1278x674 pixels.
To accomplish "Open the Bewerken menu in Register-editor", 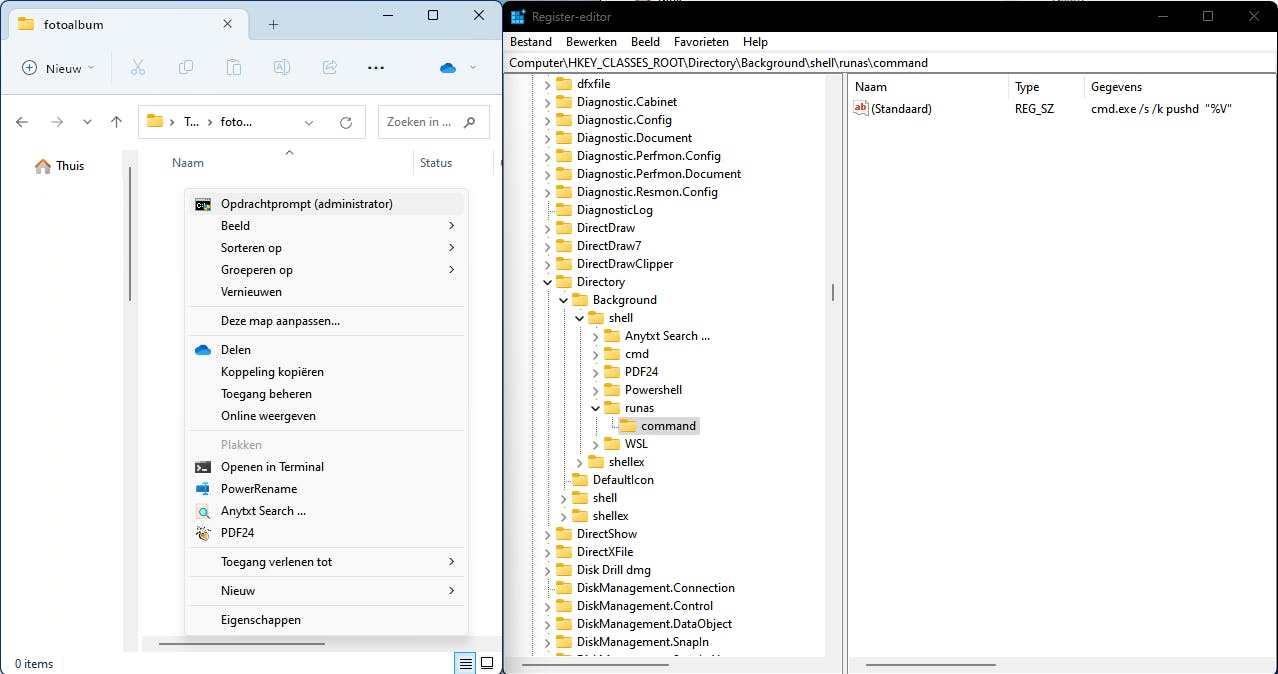I will (591, 42).
